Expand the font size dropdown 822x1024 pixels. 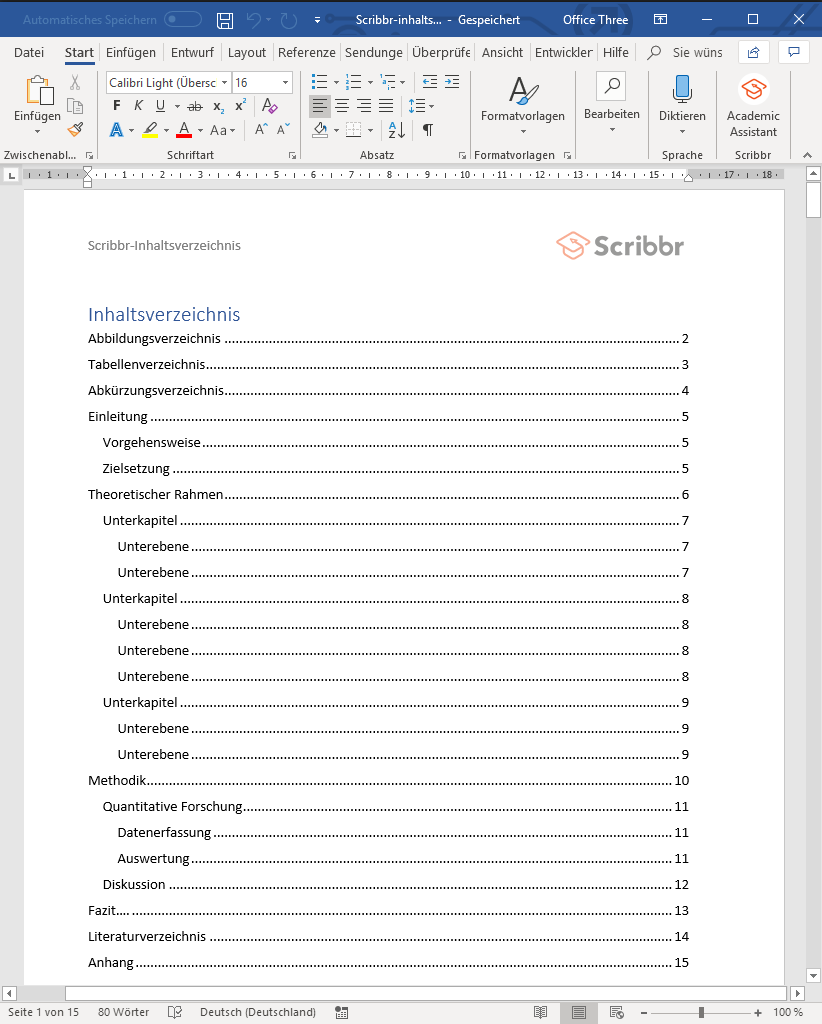tap(286, 83)
